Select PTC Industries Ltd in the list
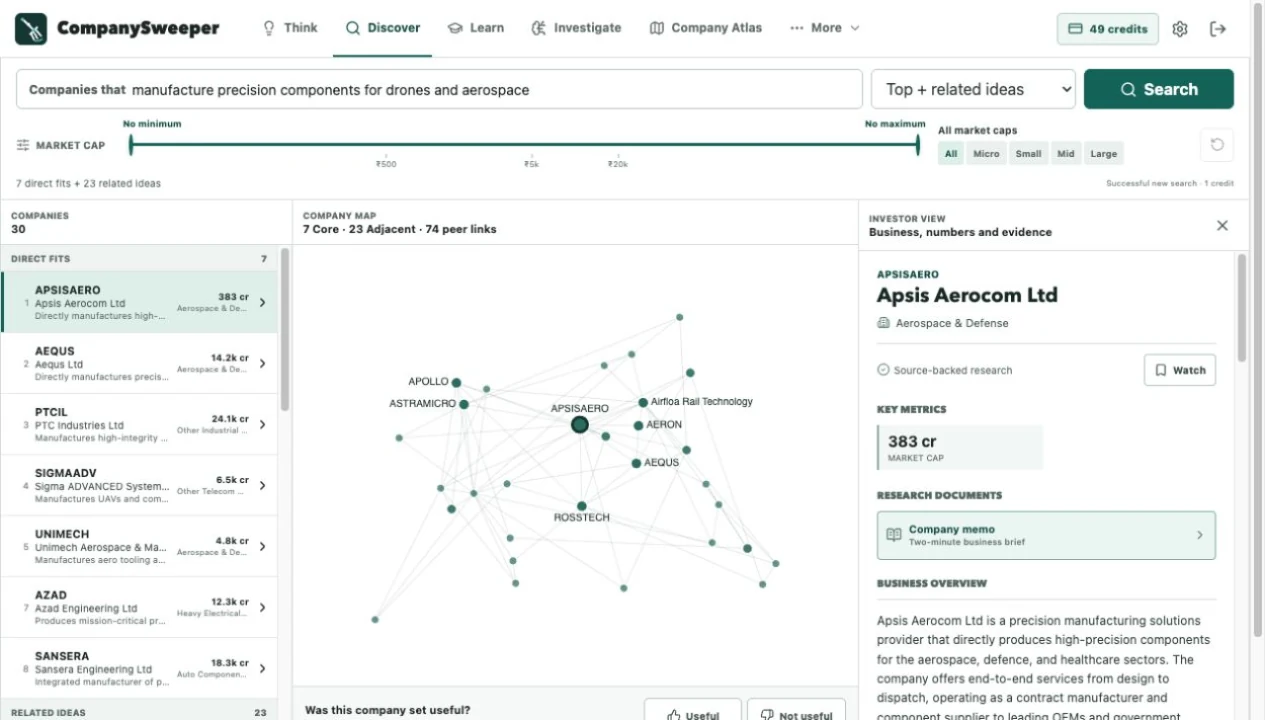 [x=140, y=425]
